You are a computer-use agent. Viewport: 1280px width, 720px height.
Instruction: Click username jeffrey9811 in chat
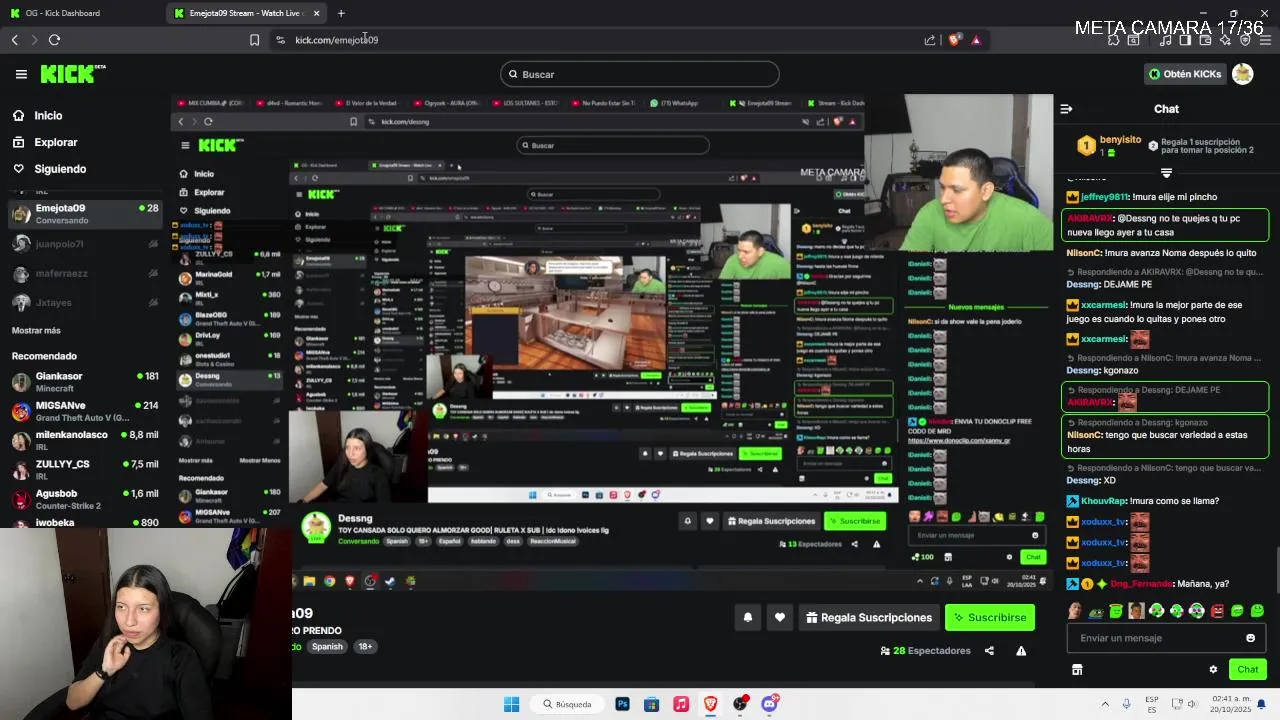(x=1105, y=197)
